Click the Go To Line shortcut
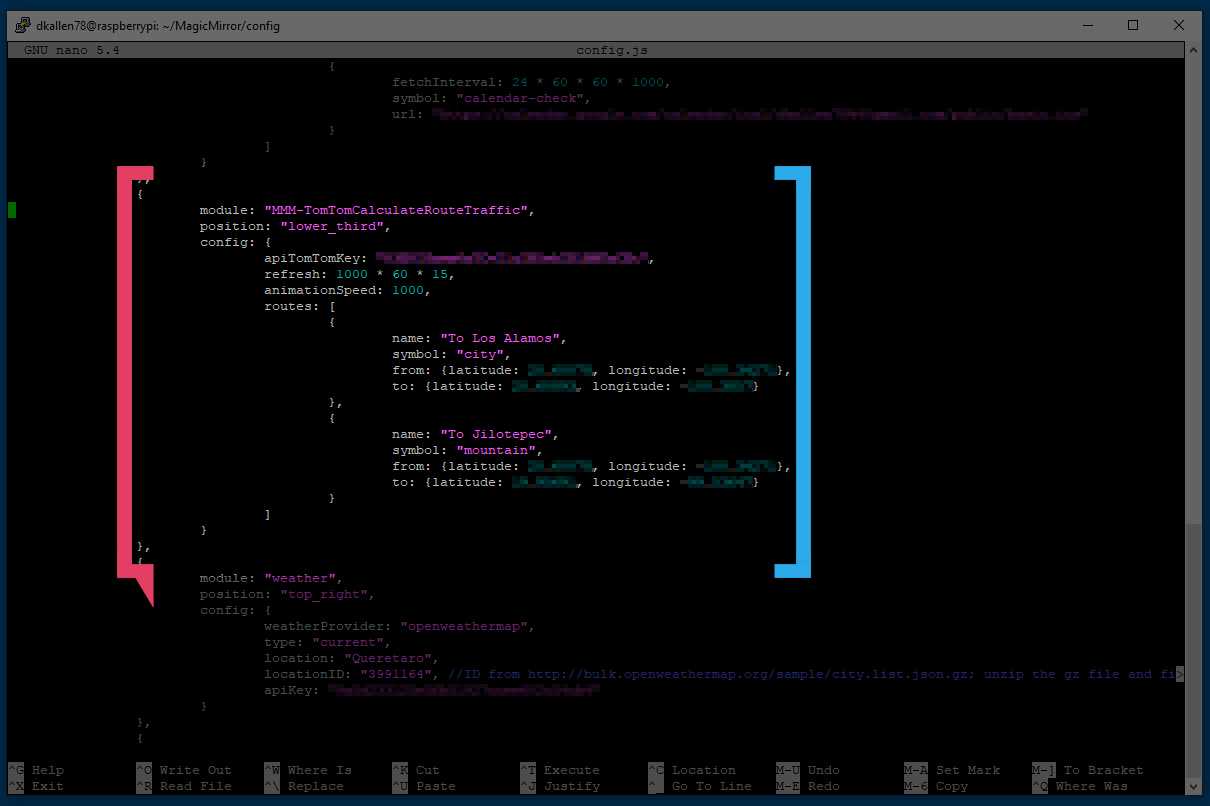The width and height of the screenshot is (1210, 806). click(x=700, y=786)
